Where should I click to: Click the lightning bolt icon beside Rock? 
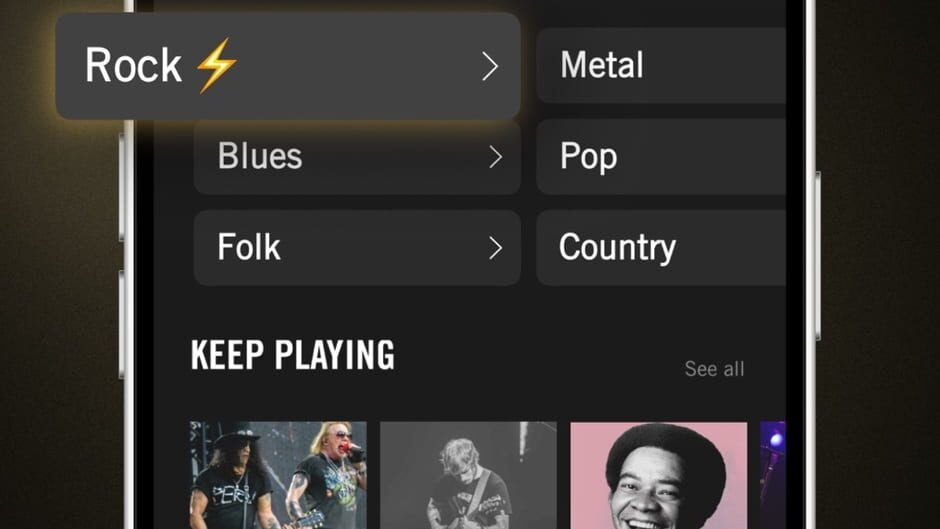pyautogui.click(x=216, y=65)
